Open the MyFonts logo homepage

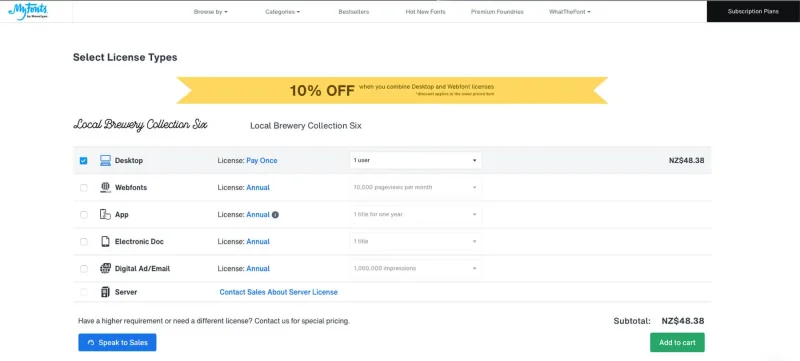(28, 12)
